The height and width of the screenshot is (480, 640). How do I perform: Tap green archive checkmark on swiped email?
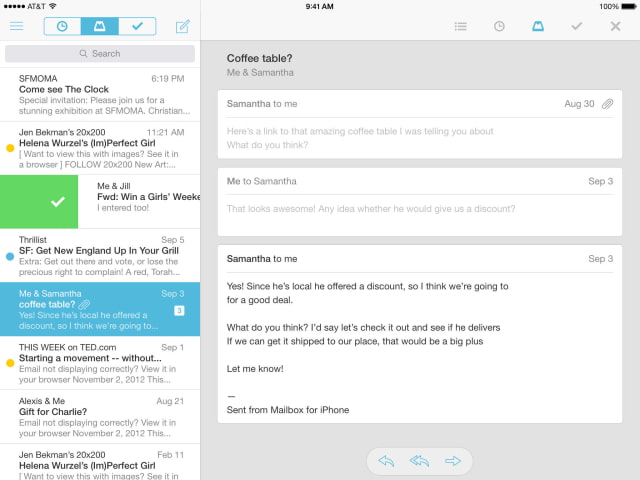(58, 202)
